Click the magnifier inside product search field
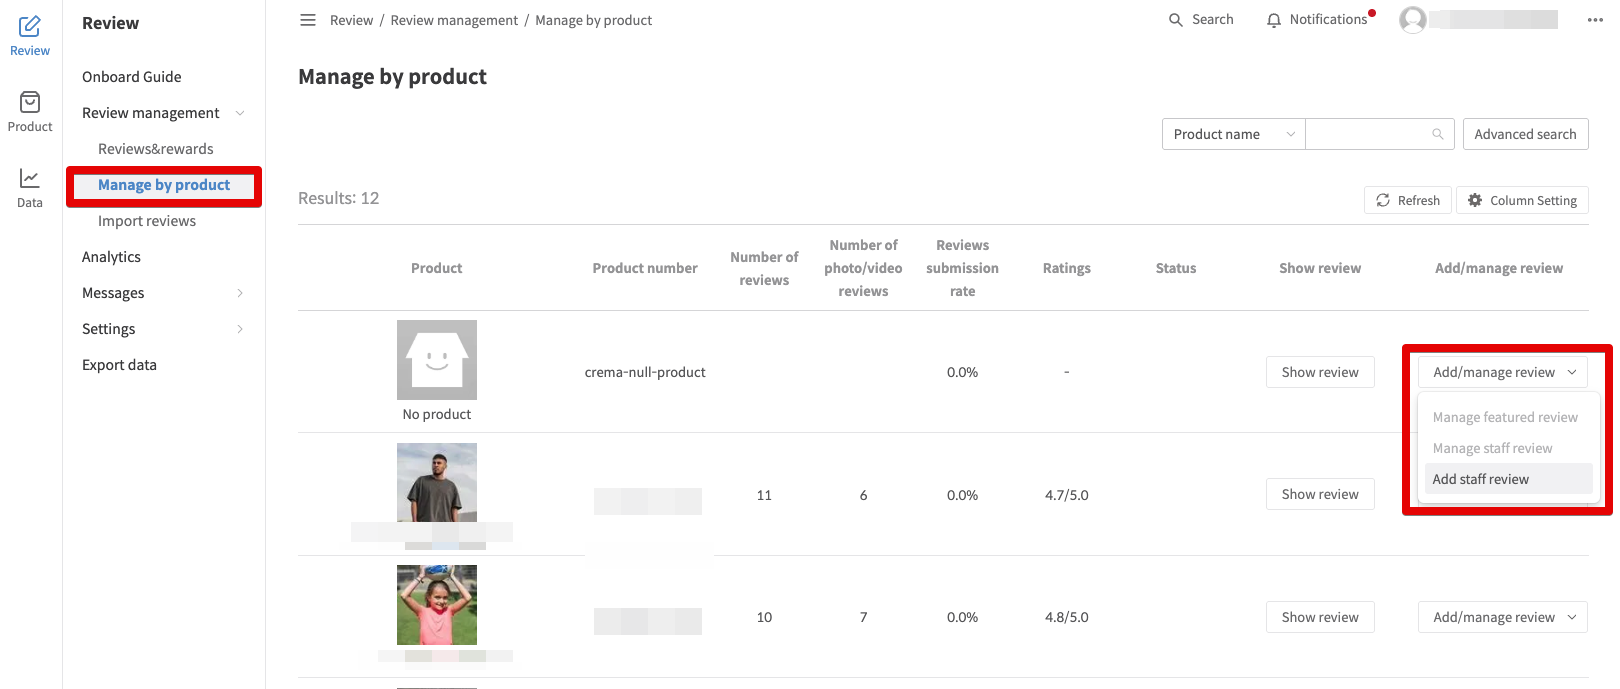Viewport: 1620px width, 689px height. click(1438, 134)
